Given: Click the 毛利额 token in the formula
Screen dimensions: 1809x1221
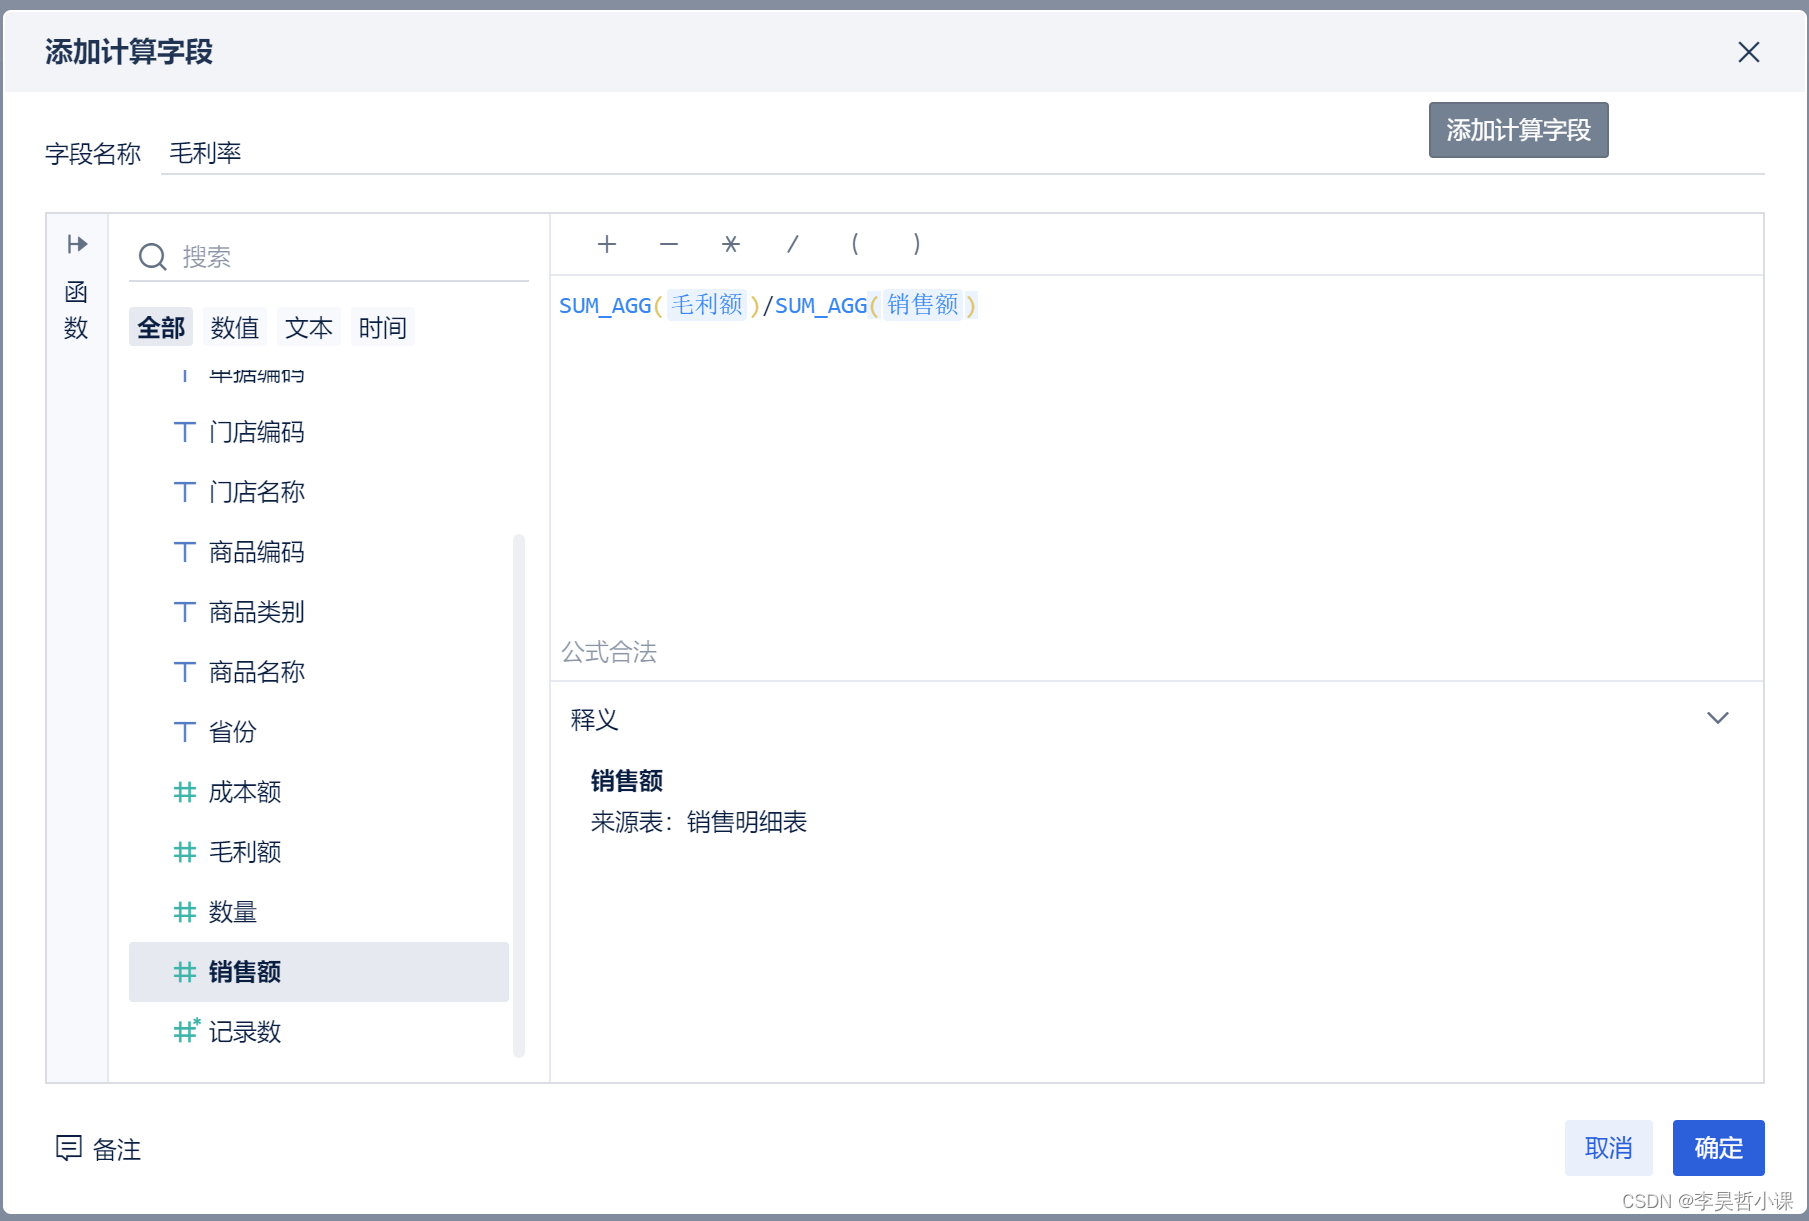Looking at the screenshot, I should [x=707, y=304].
